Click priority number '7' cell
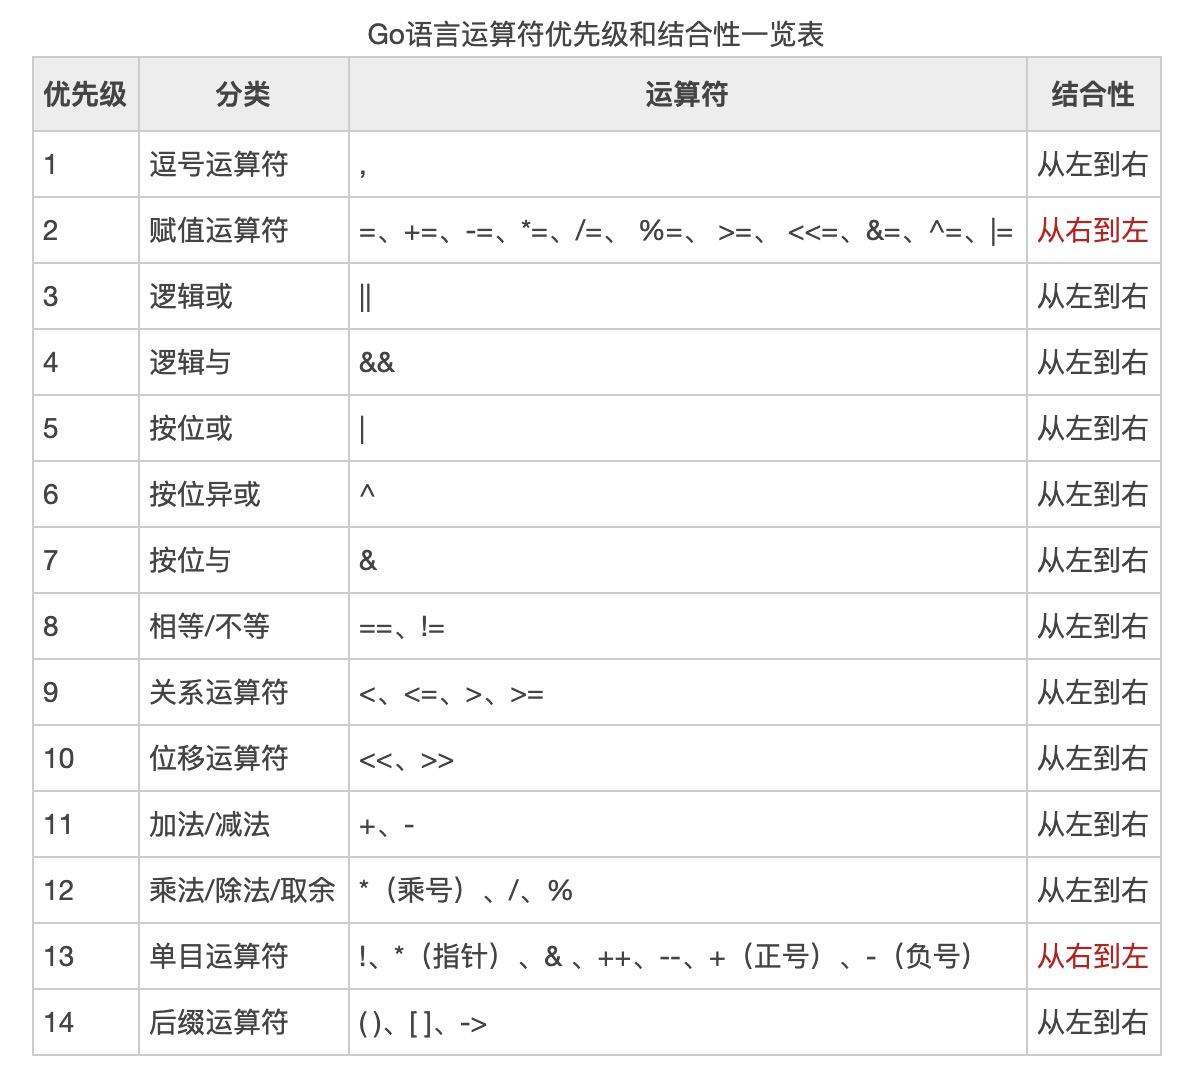 [x=85, y=560]
